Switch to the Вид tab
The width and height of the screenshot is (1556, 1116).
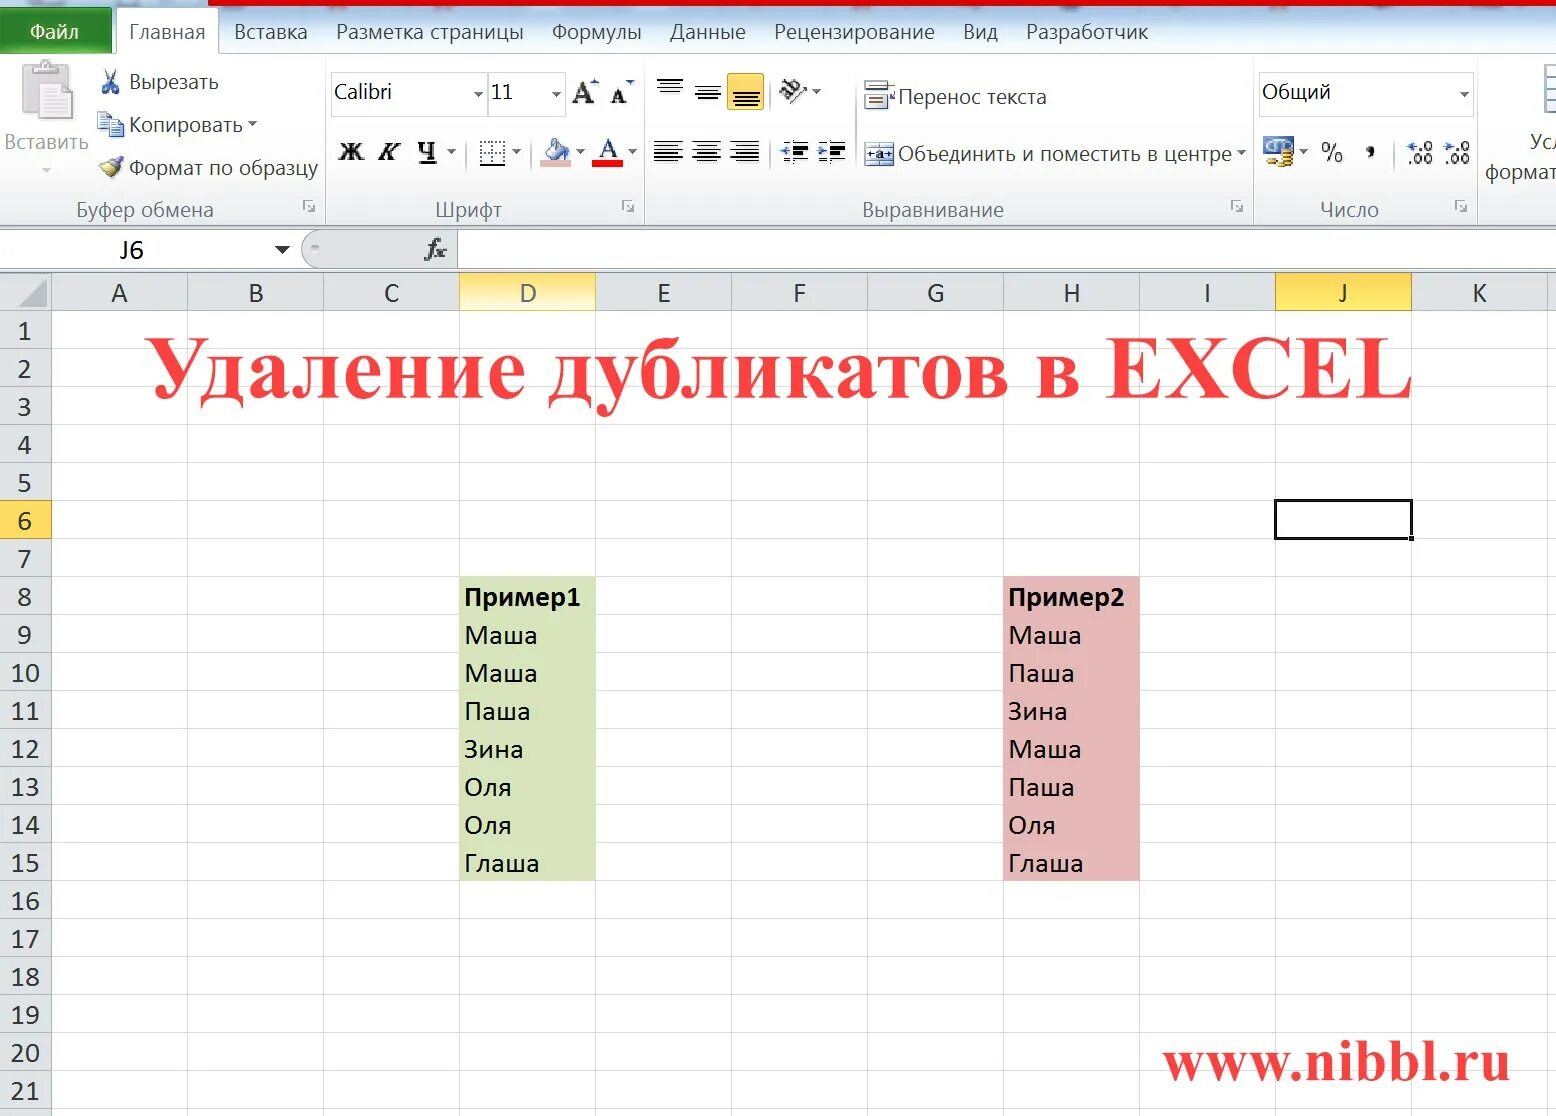(x=980, y=32)
